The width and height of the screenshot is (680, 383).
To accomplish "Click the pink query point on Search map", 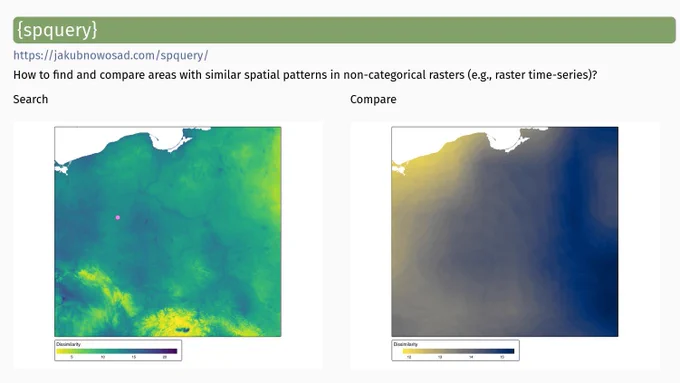I will [x=118, y=217].
